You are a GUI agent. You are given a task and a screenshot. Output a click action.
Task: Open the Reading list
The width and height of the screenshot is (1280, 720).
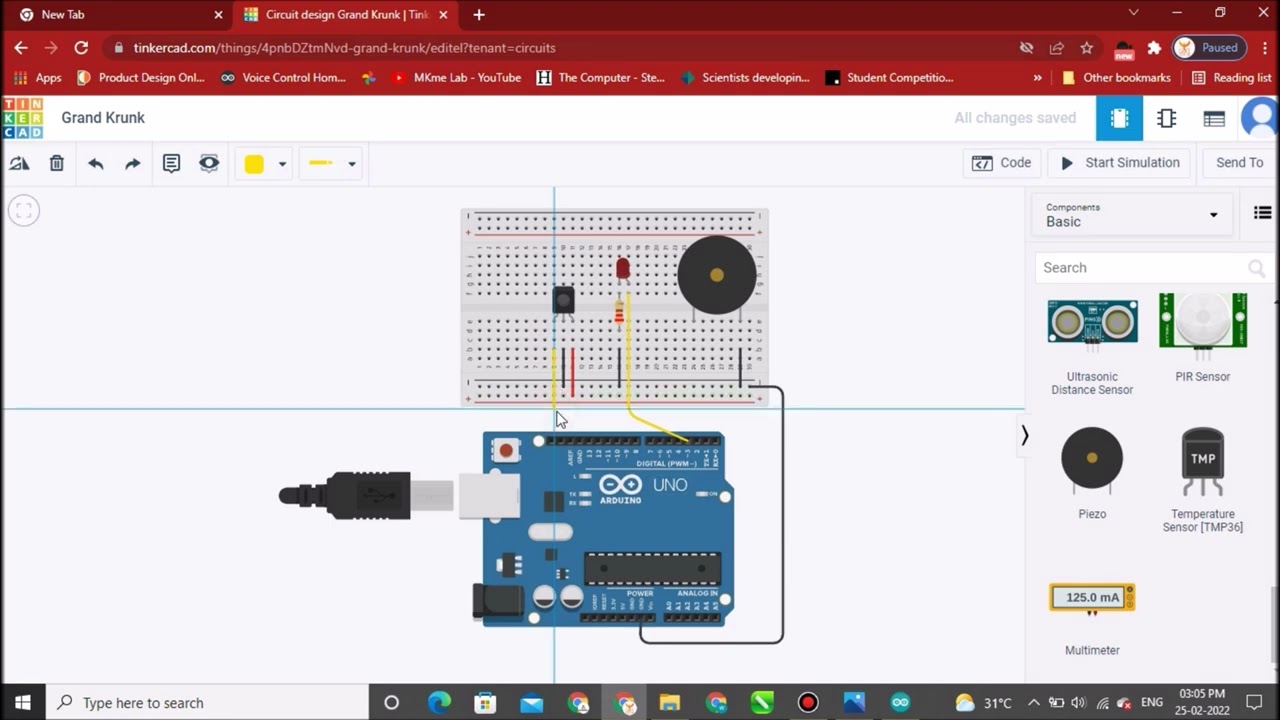point(1231,78)
